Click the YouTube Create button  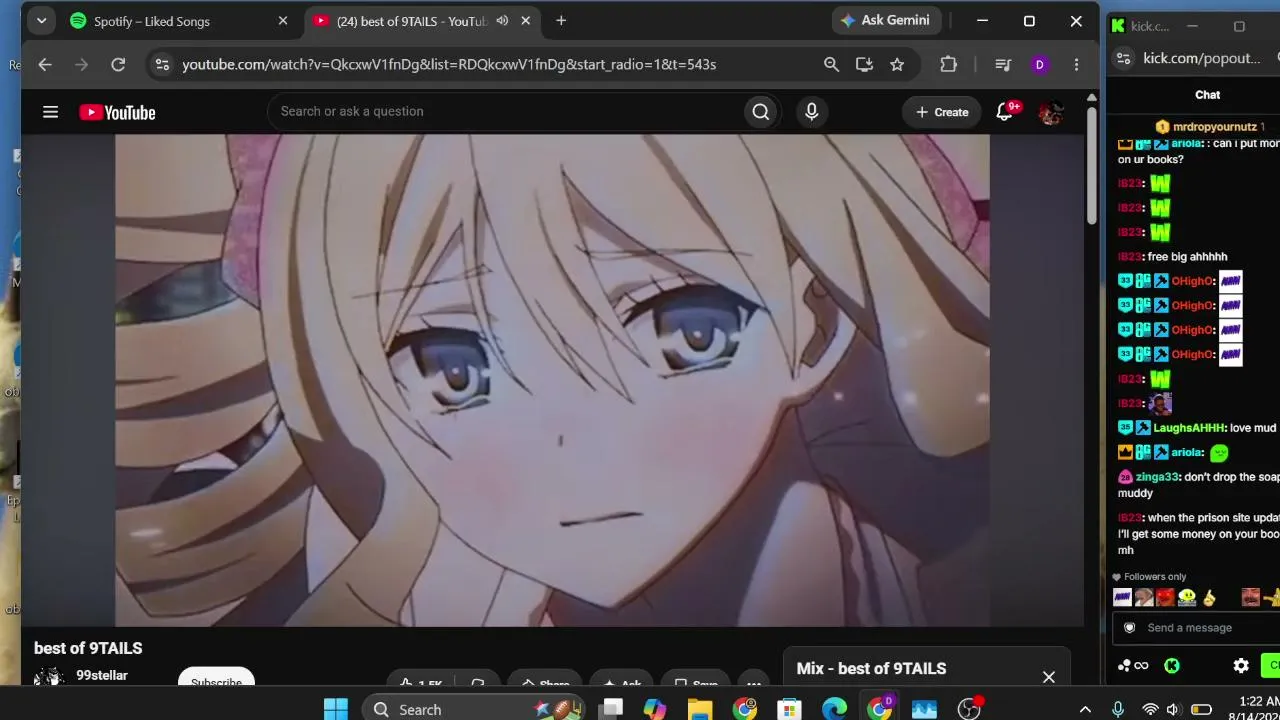(x=942, y=112)
